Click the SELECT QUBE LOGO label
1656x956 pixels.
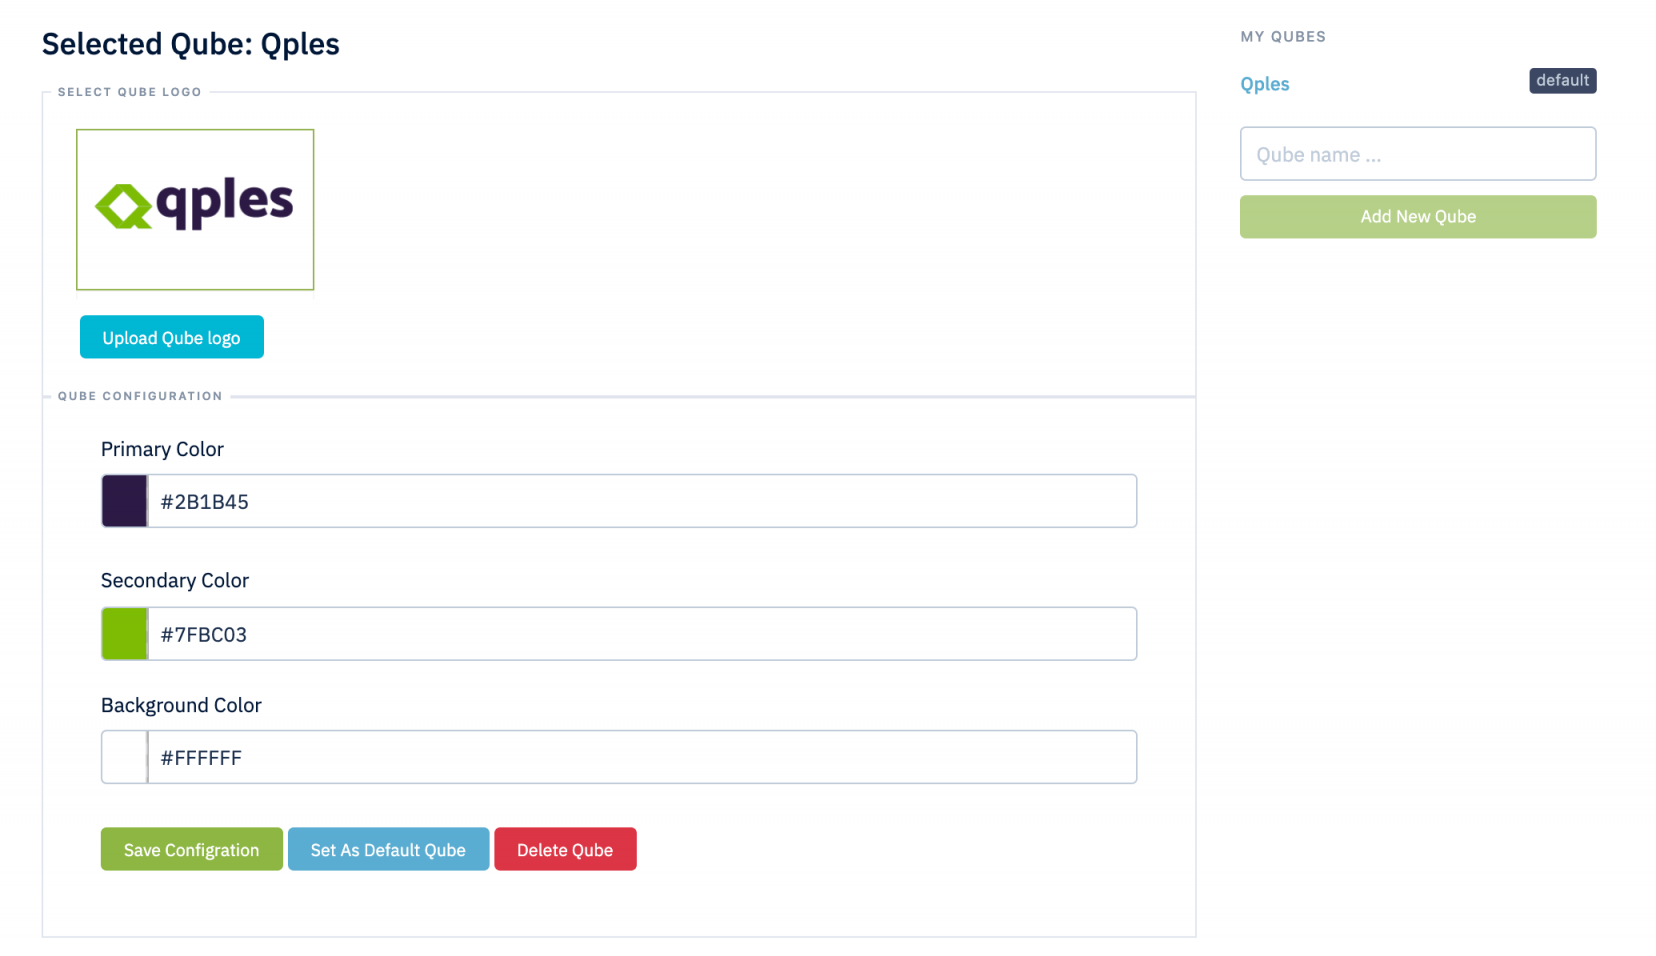click(x=130, y=92)
